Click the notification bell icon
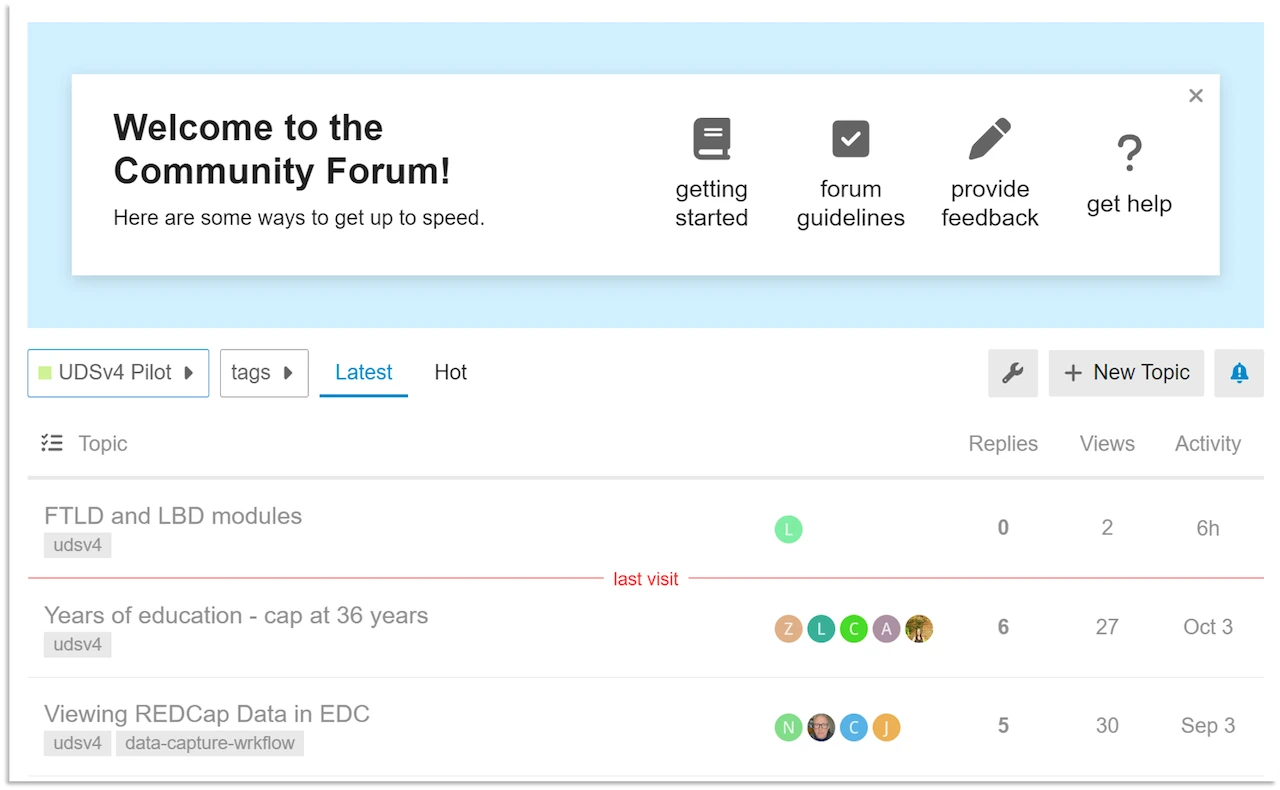Image resolution: width=1280 pixels, height=790 pixels. 1238,372
